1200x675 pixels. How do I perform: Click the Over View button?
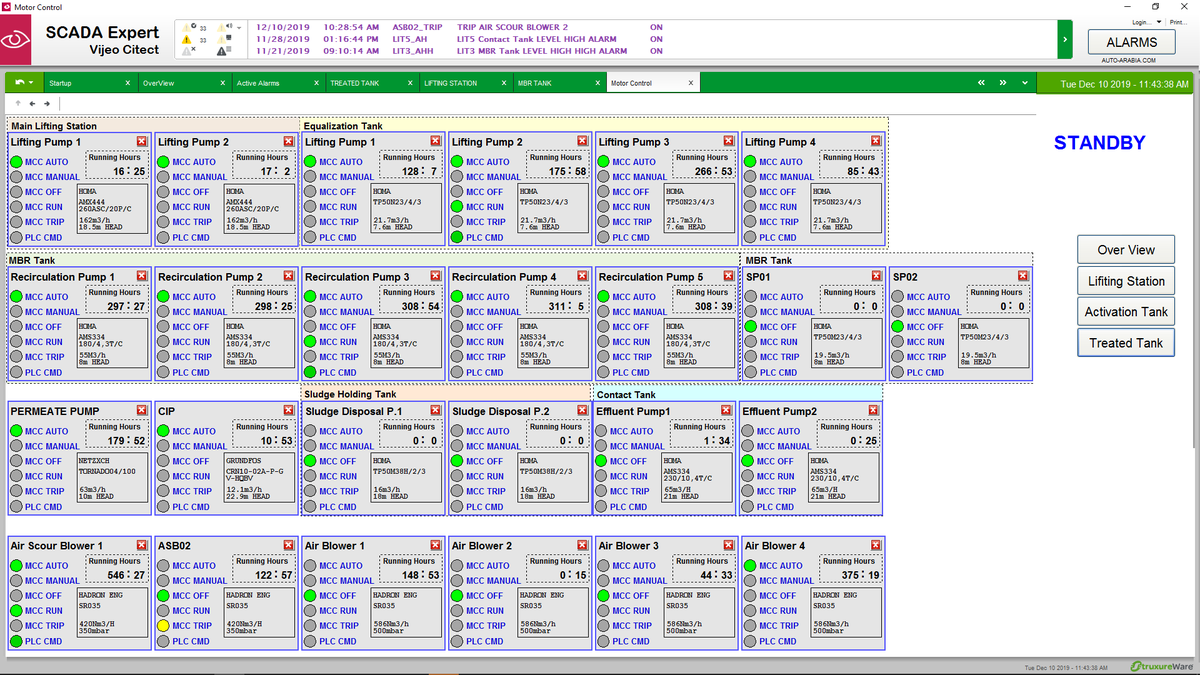click(x=1126, y=250)
